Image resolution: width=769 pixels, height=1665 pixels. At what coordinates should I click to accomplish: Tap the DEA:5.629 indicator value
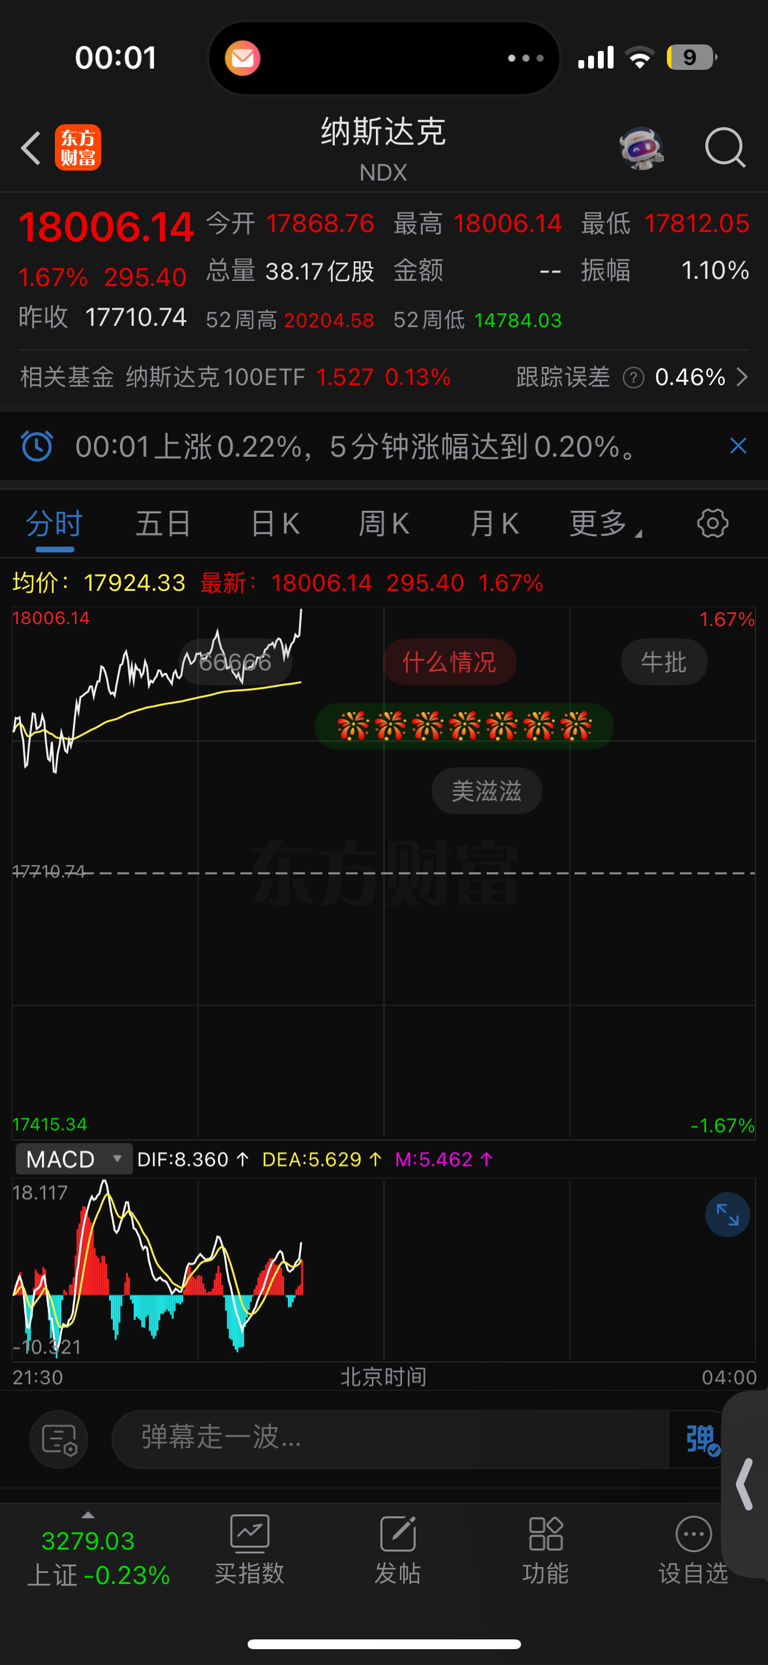point(322,1159)
